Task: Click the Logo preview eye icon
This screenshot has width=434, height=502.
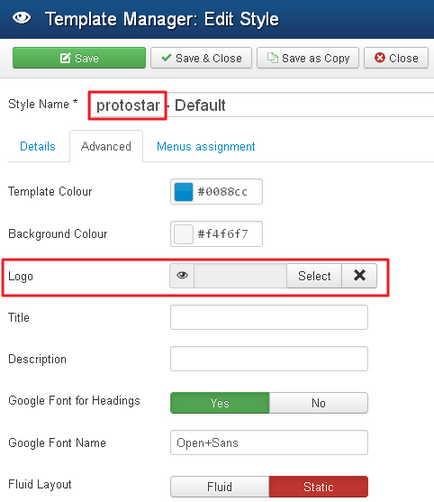Action: pos(182,276)
